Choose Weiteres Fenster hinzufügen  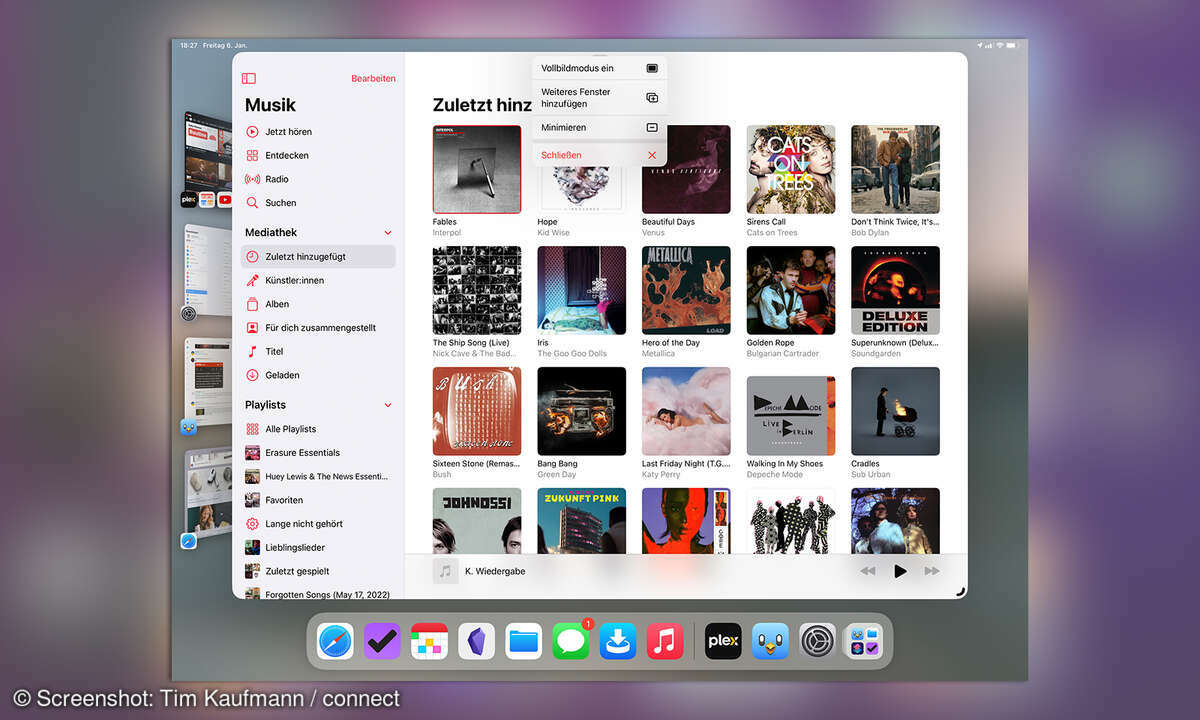click(x=599, y=98)
